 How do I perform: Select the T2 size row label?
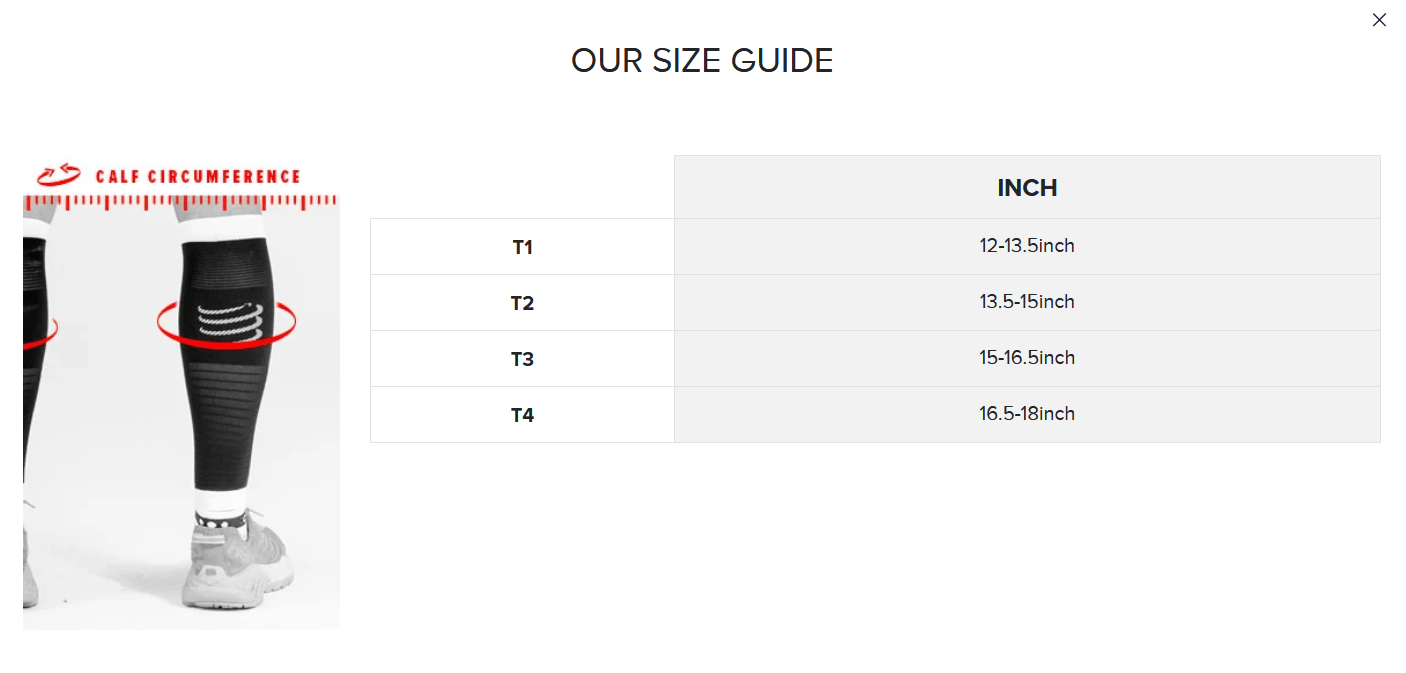point(522,303)
